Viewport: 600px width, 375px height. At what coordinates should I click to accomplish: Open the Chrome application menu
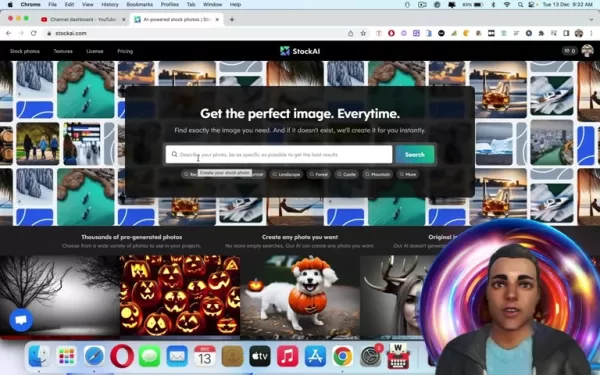pos(31,5)
